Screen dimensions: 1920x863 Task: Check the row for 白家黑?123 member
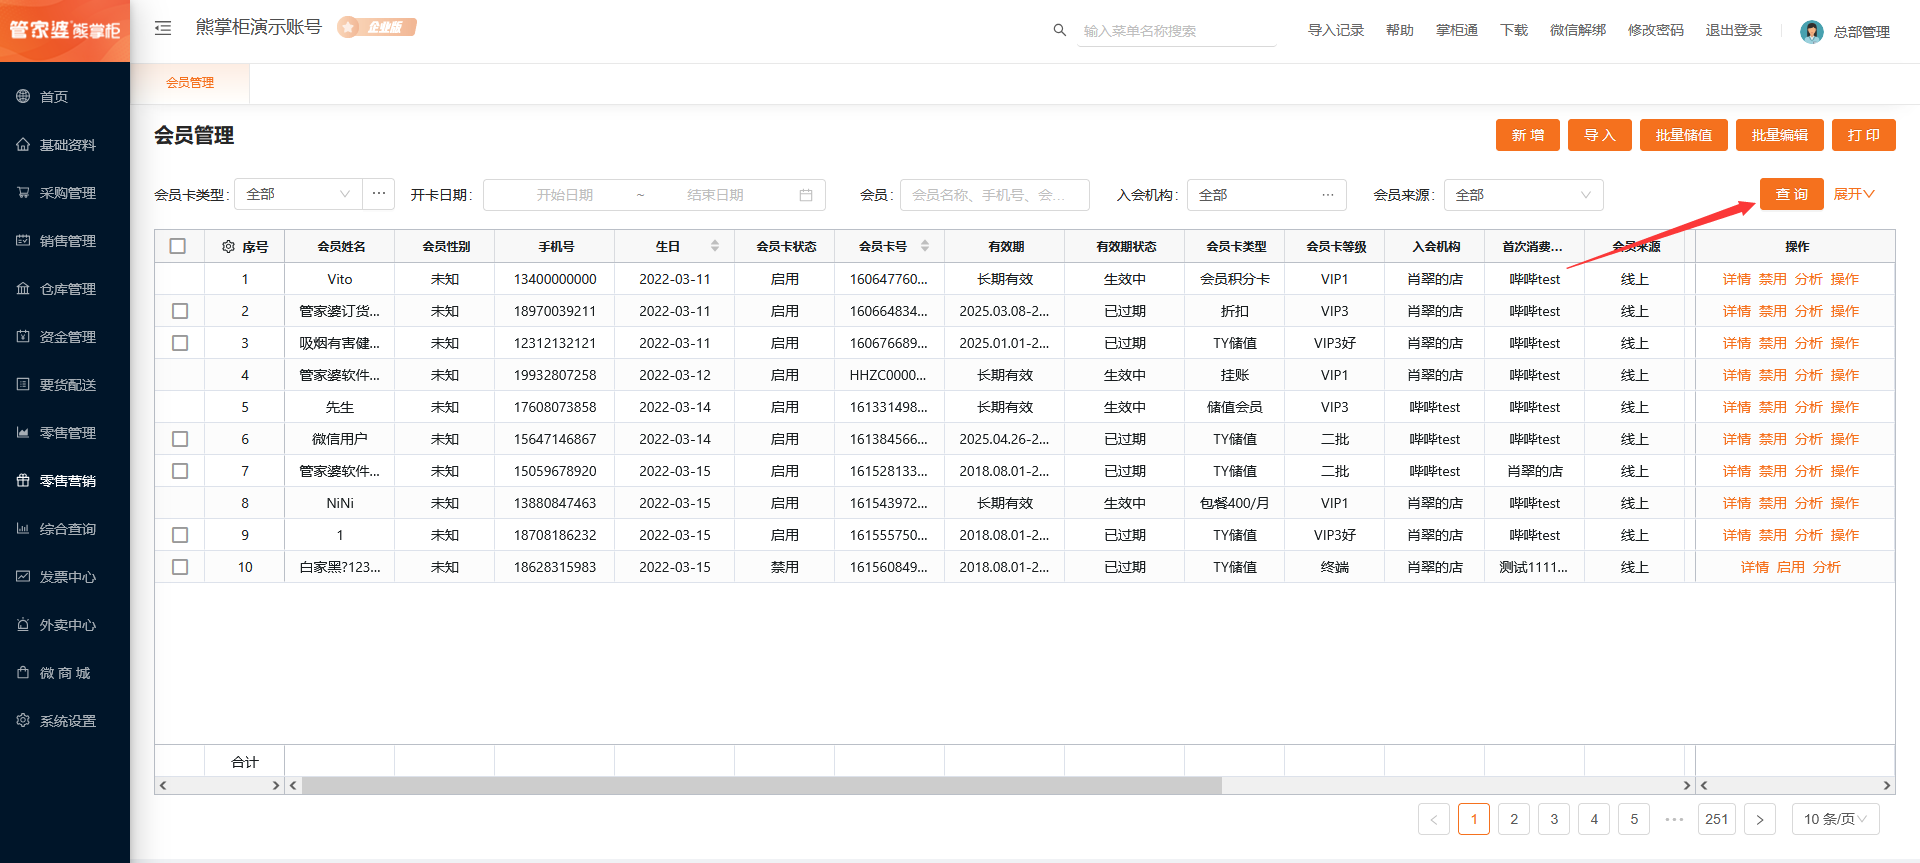click(180, 567)
